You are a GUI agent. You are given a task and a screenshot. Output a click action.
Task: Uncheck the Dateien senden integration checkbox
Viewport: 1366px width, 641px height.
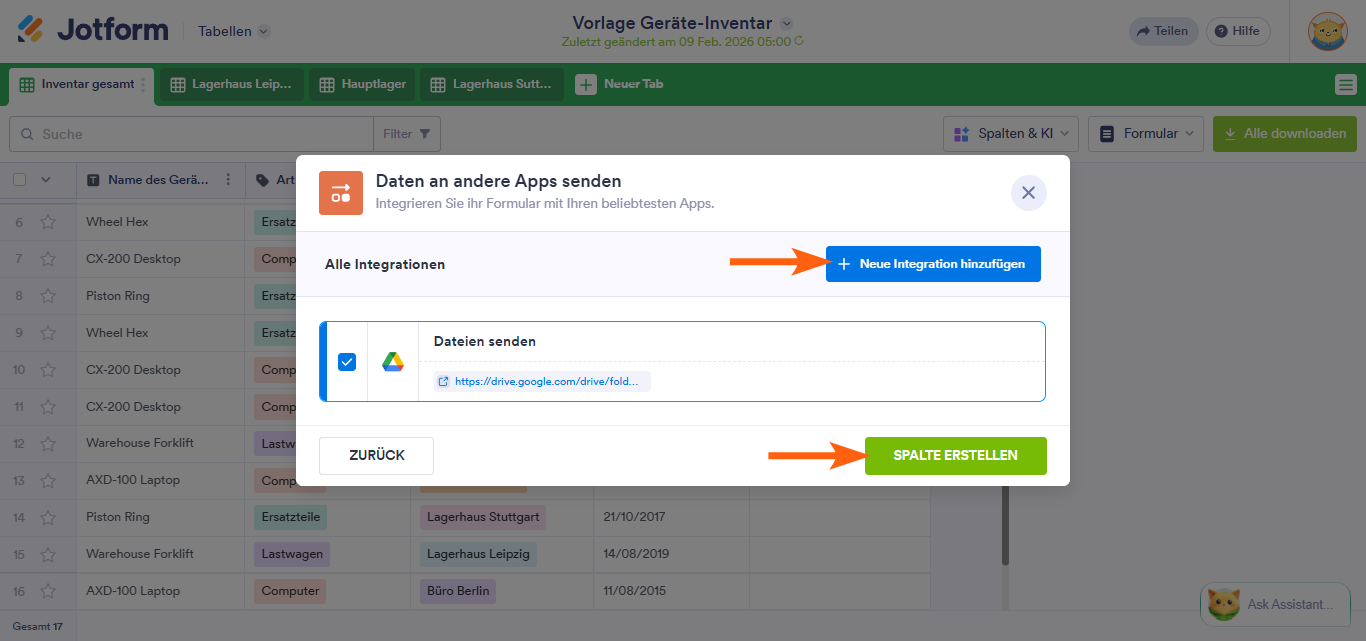point(347,362)
